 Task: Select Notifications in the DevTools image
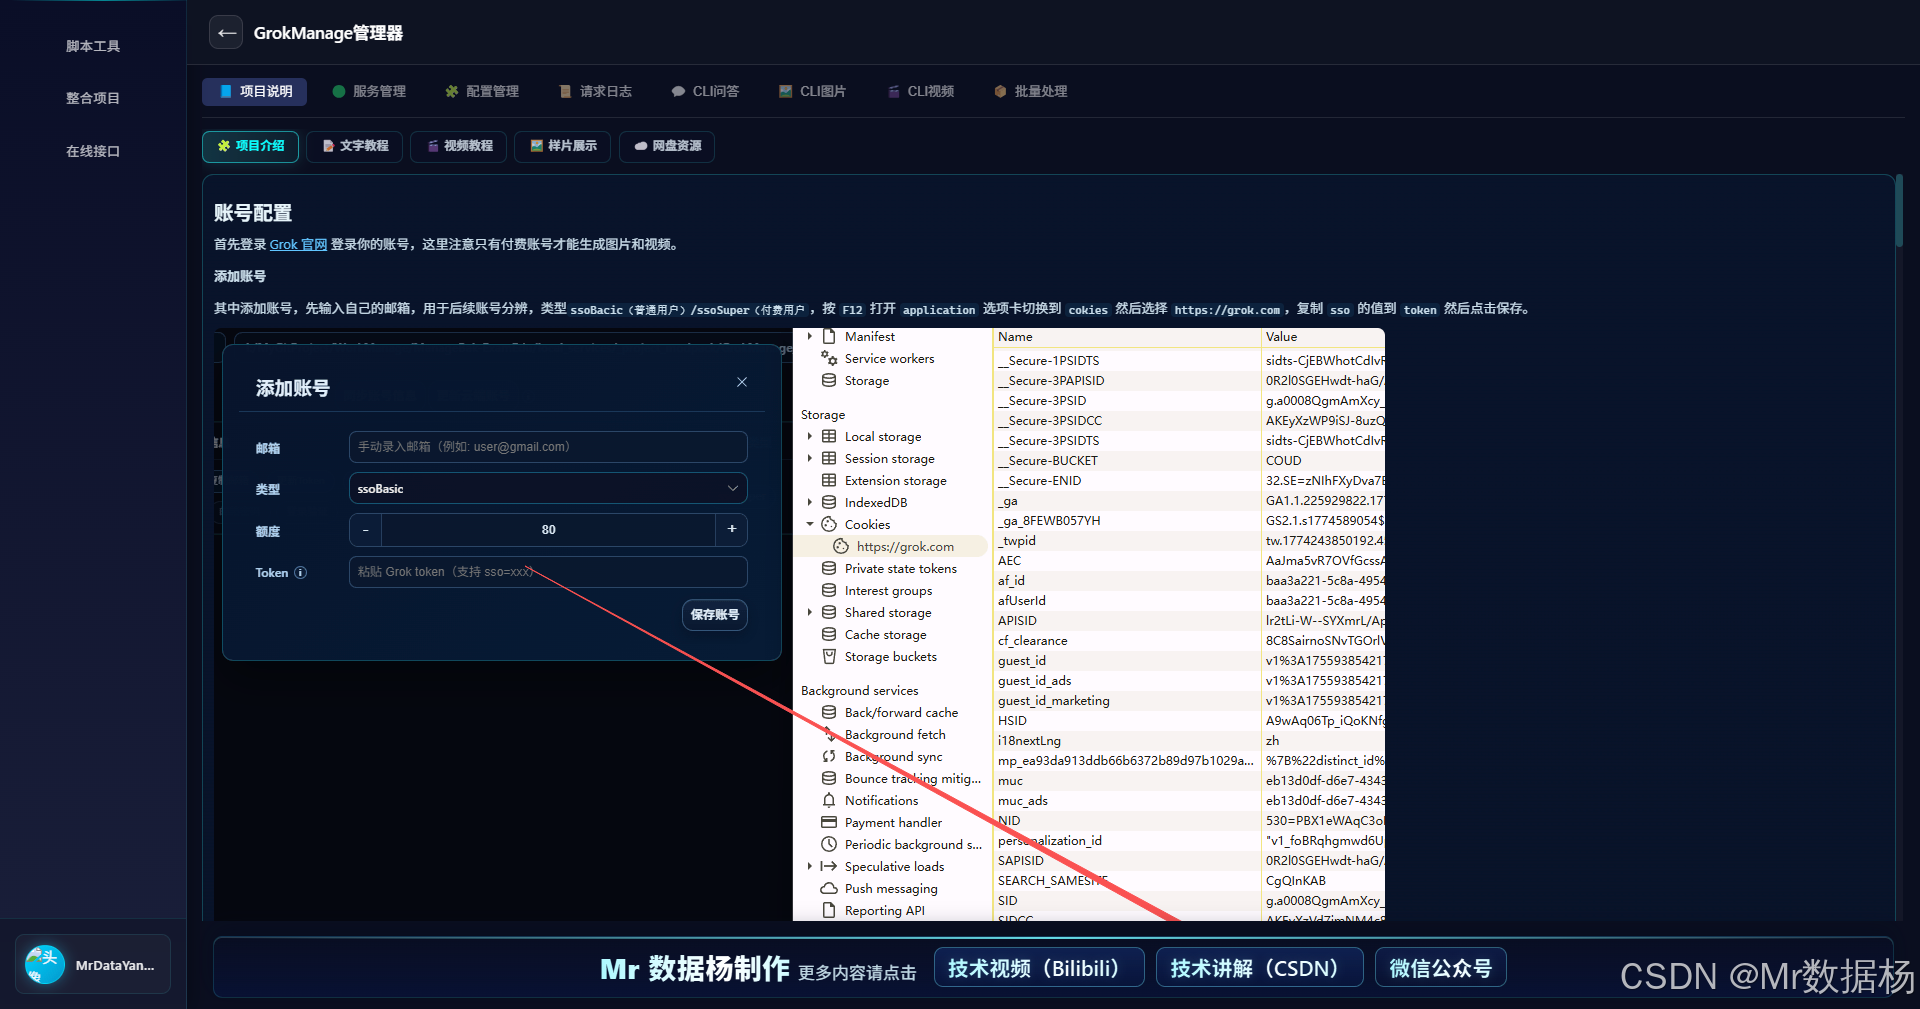click(881, 801)
